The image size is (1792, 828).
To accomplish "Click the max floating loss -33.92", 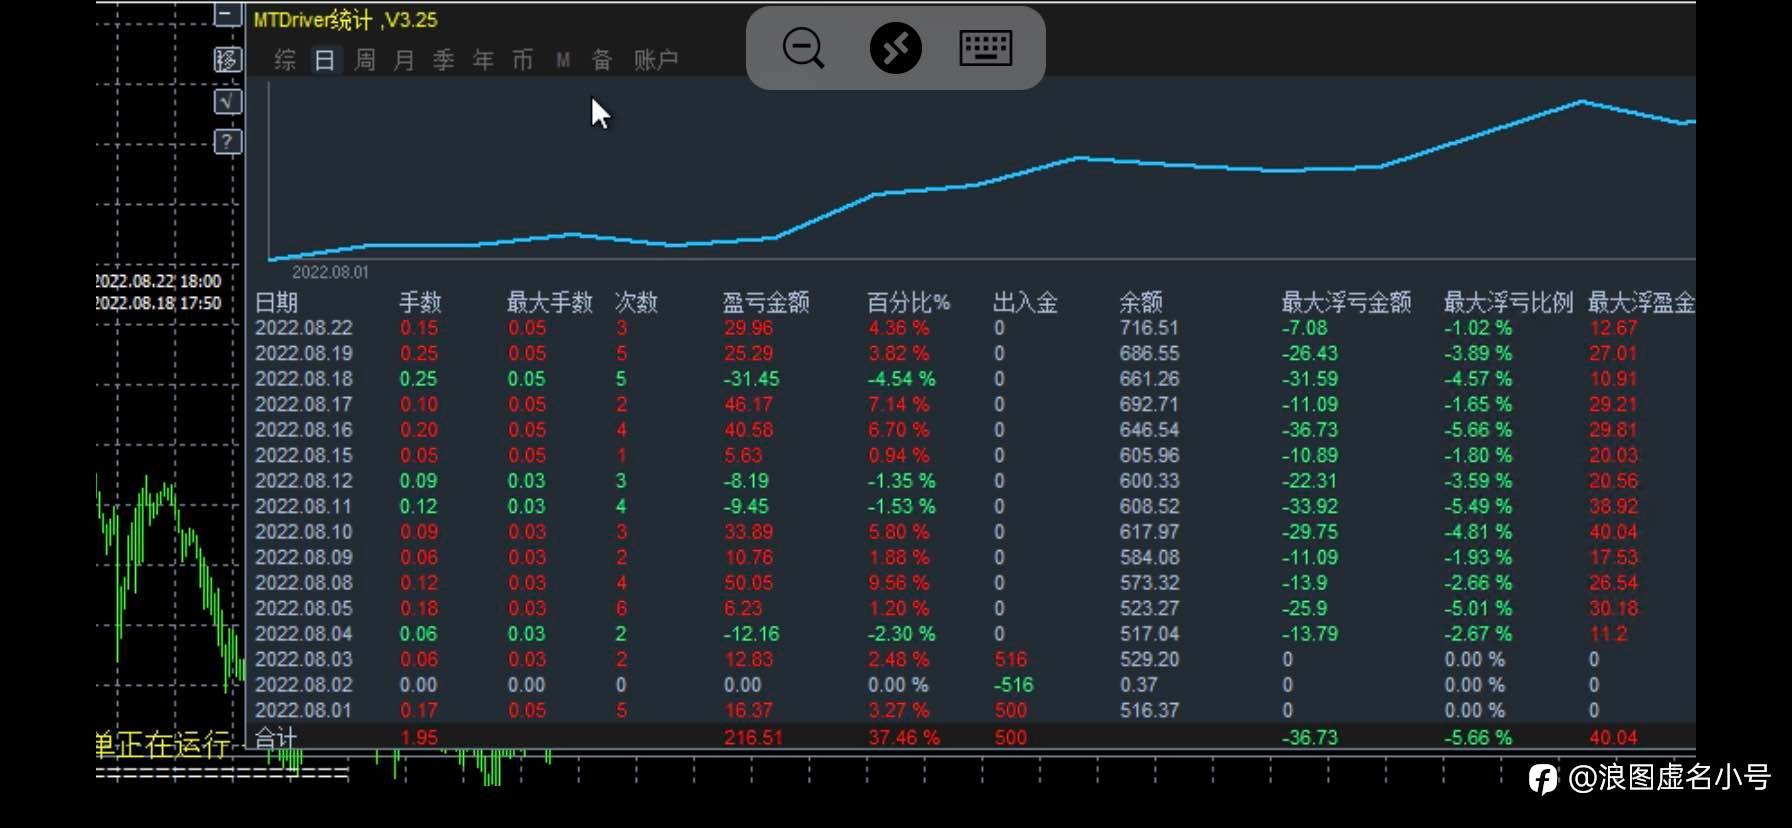I will 1311,507.
